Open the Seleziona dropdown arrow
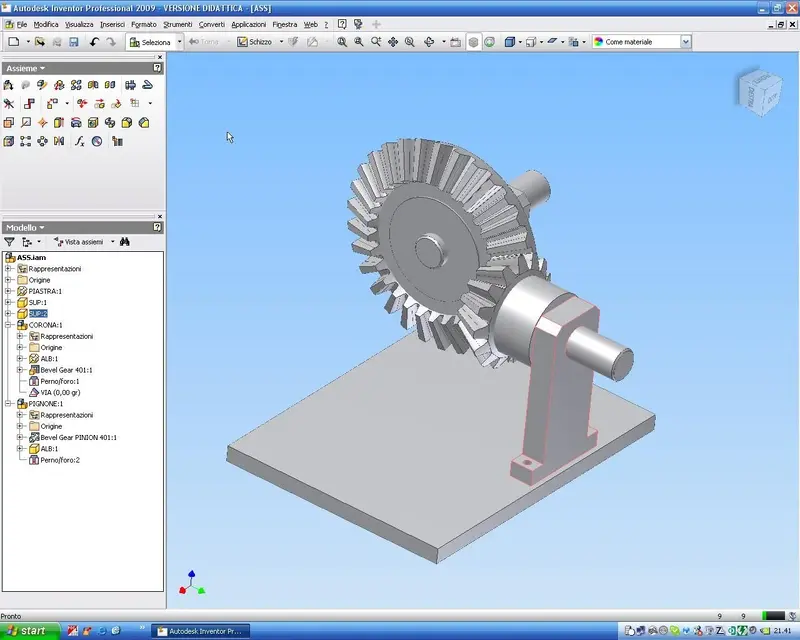The height and width of the screenshot is (640, 800). tap(179, 42)
